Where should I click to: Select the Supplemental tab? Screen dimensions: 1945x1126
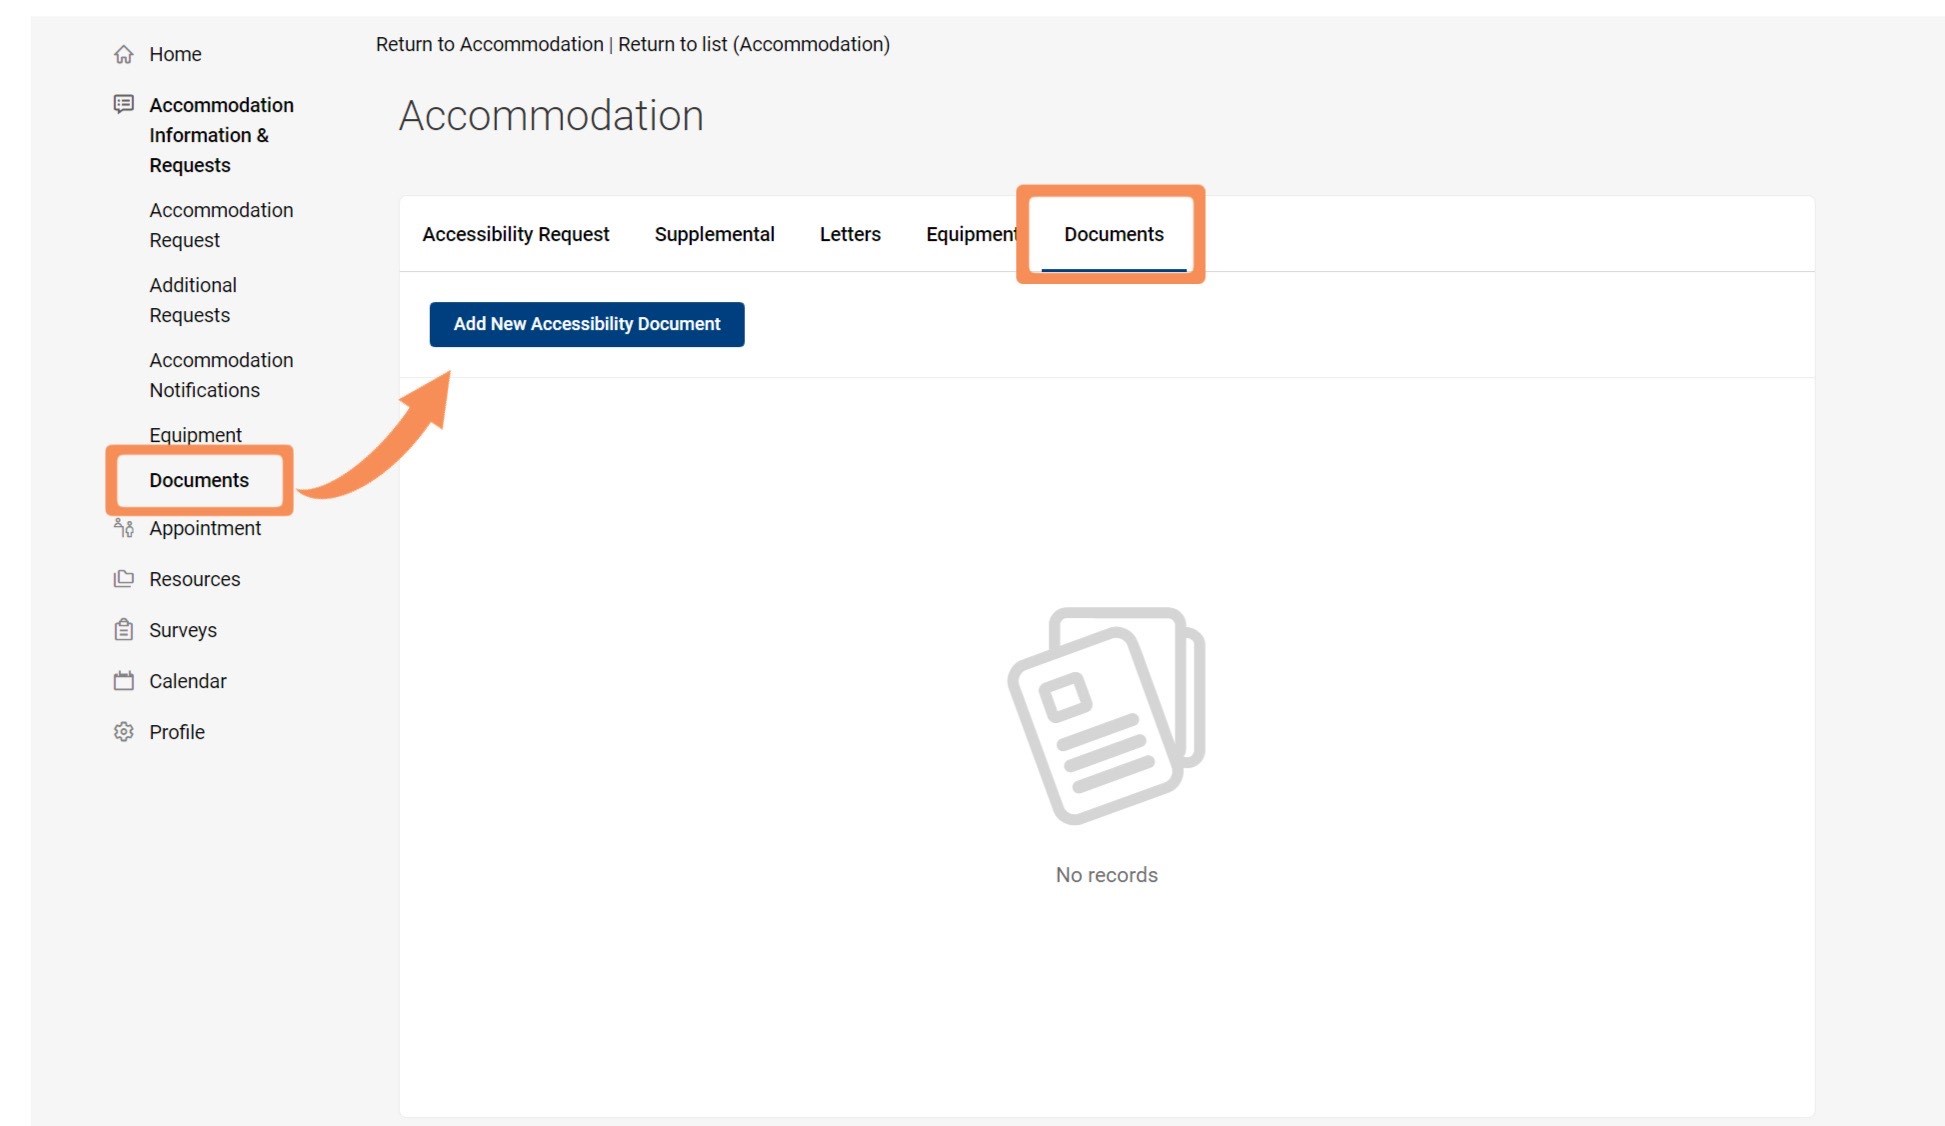tap(713, 235)
